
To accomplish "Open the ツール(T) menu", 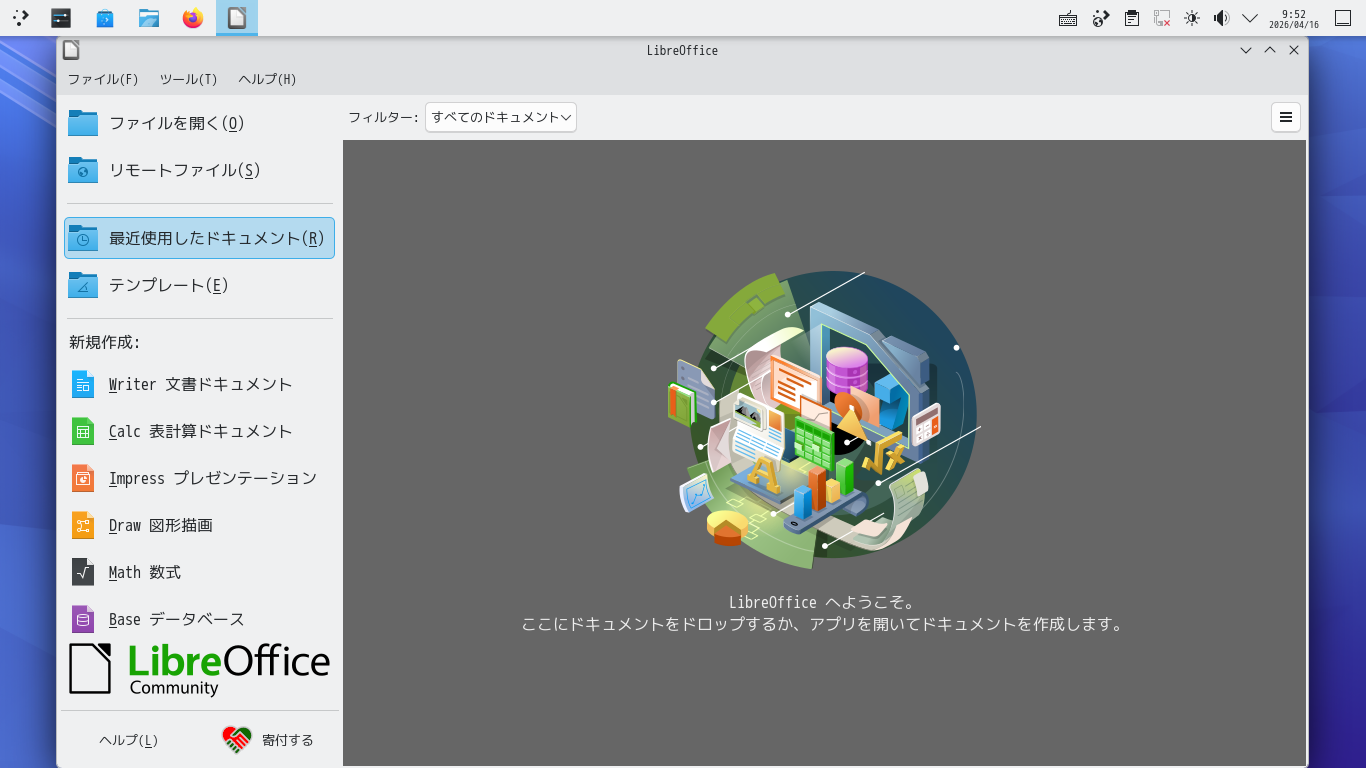I will point(188,79).
